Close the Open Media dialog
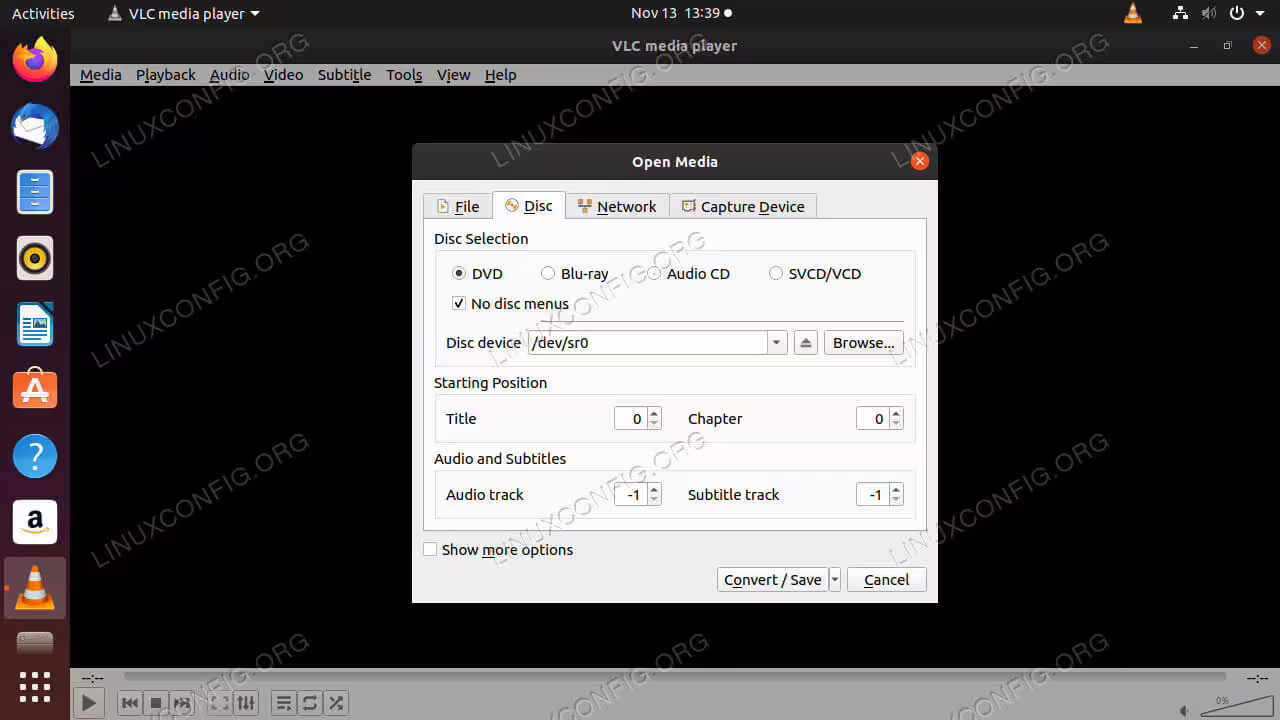 (920, 161)
